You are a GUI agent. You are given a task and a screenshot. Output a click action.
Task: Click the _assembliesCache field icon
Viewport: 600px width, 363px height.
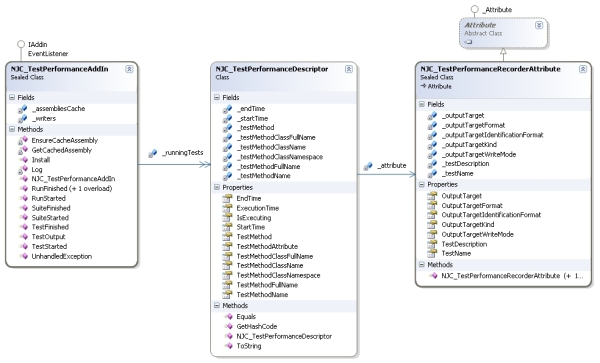pyautogui.click(x=23, y=109)
